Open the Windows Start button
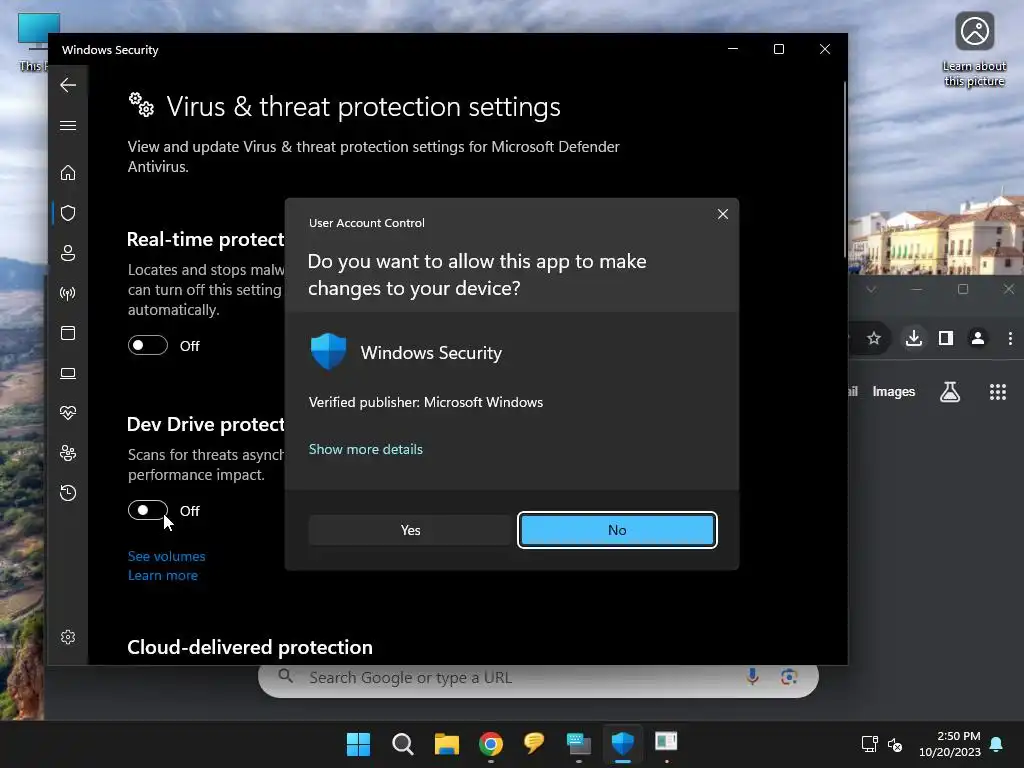Image resolution: width=1024 pixels, height=768 pixels. pyautogui.click(x=358, y=744)
